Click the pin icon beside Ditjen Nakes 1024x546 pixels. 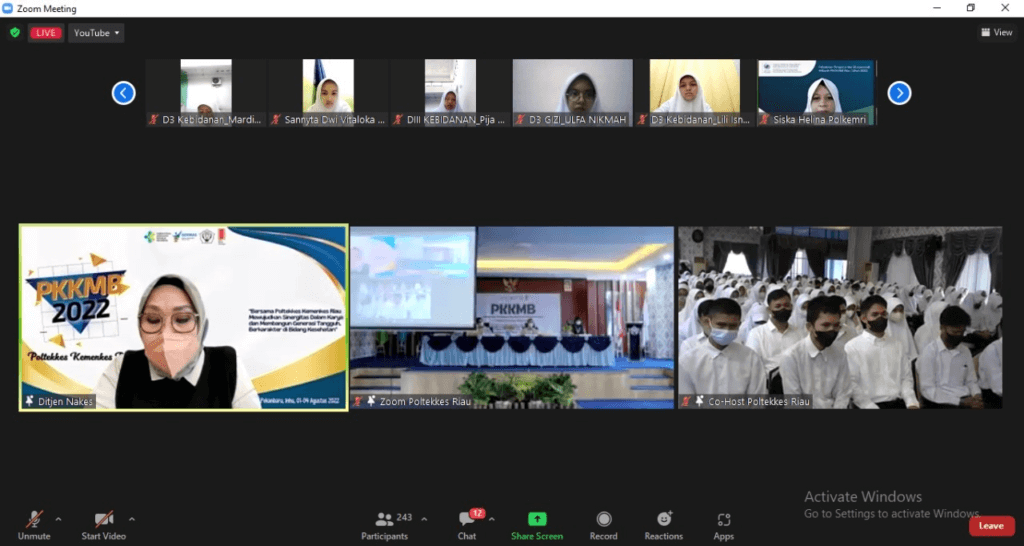[29, 401]
